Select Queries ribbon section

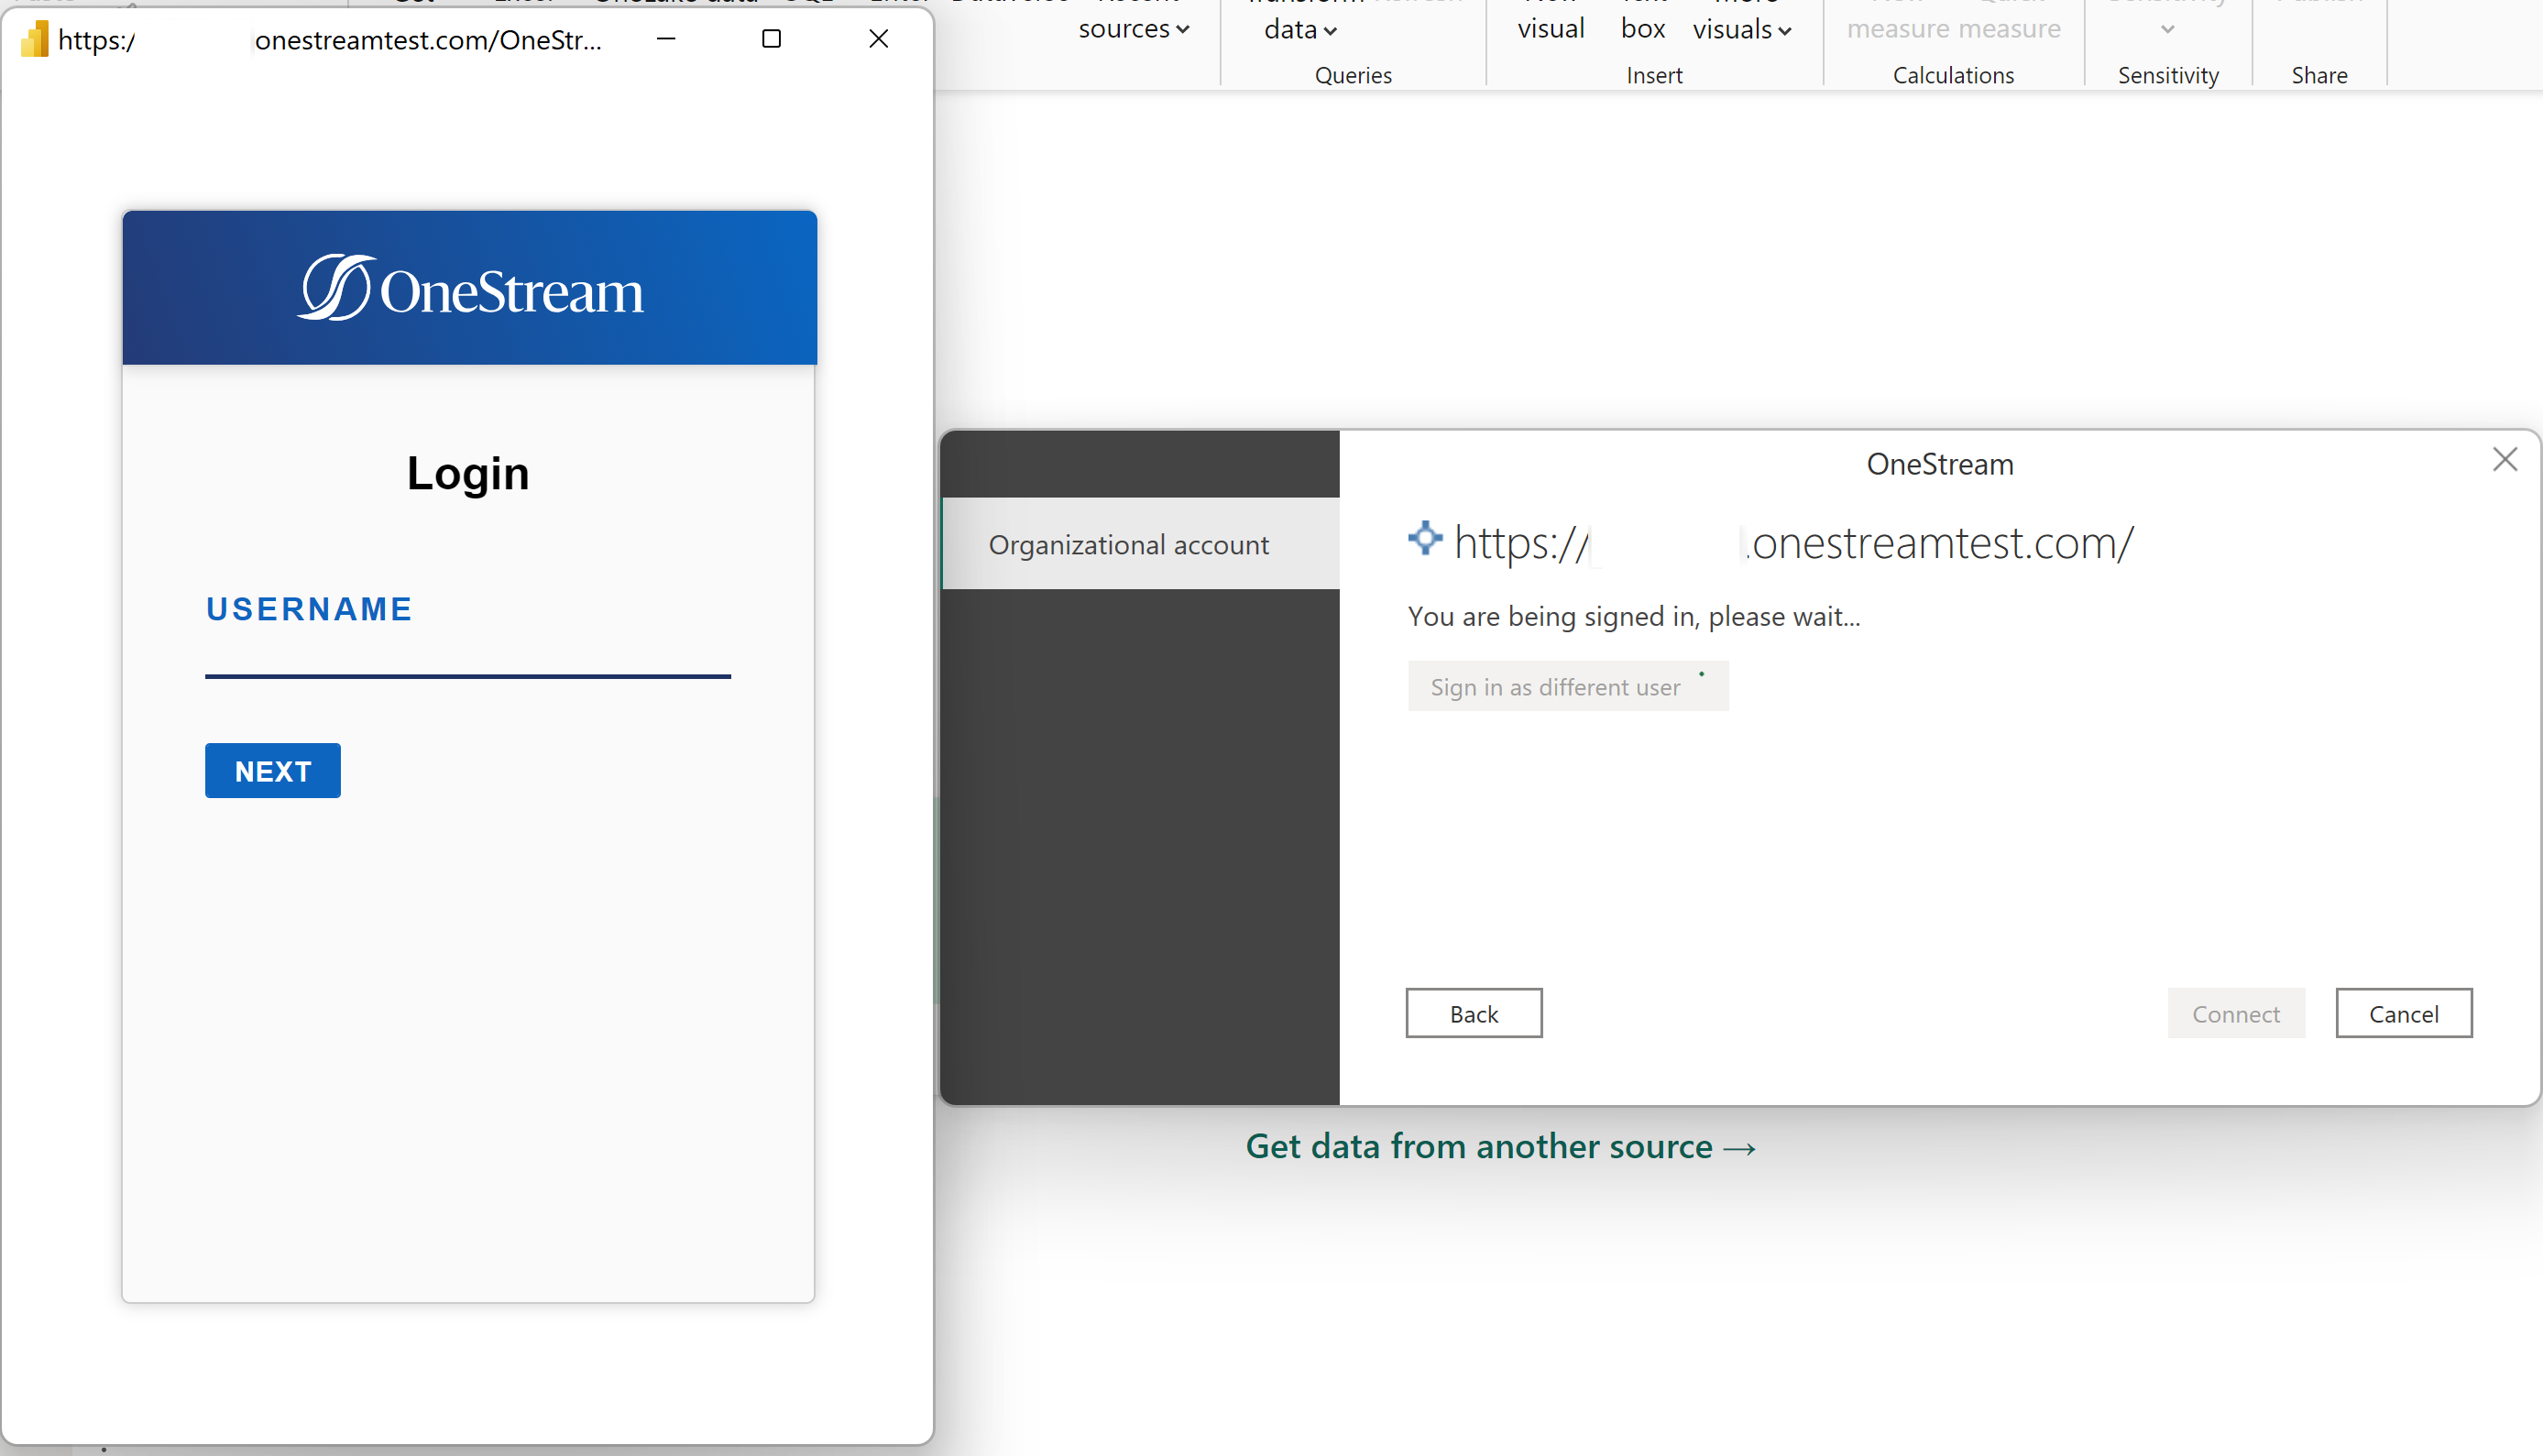1354,73
